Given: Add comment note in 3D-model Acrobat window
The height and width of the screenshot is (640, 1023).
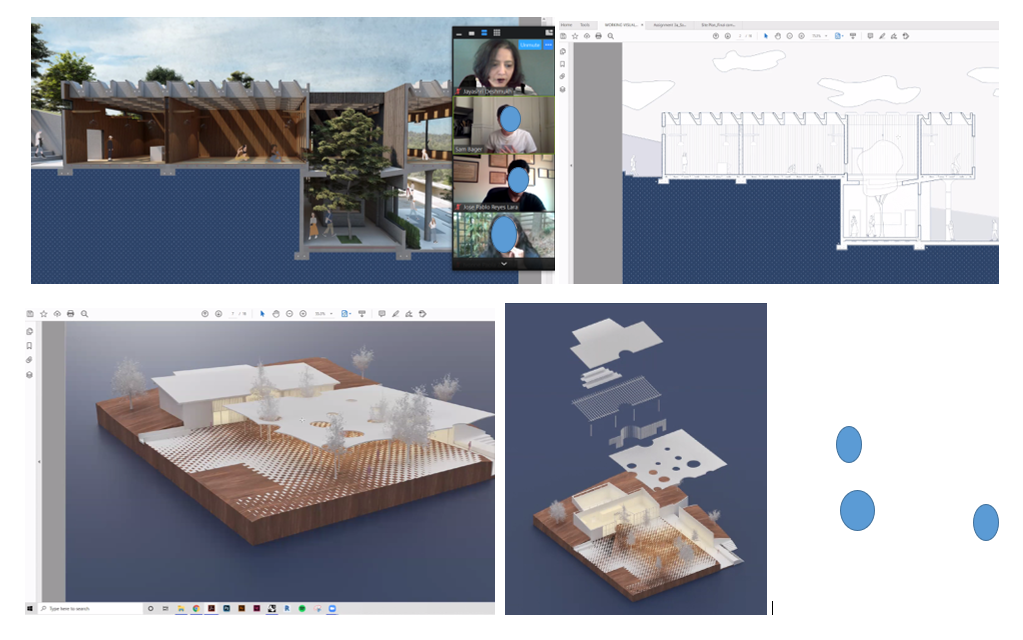Looking at the screenshot, I should coord(382,314).
